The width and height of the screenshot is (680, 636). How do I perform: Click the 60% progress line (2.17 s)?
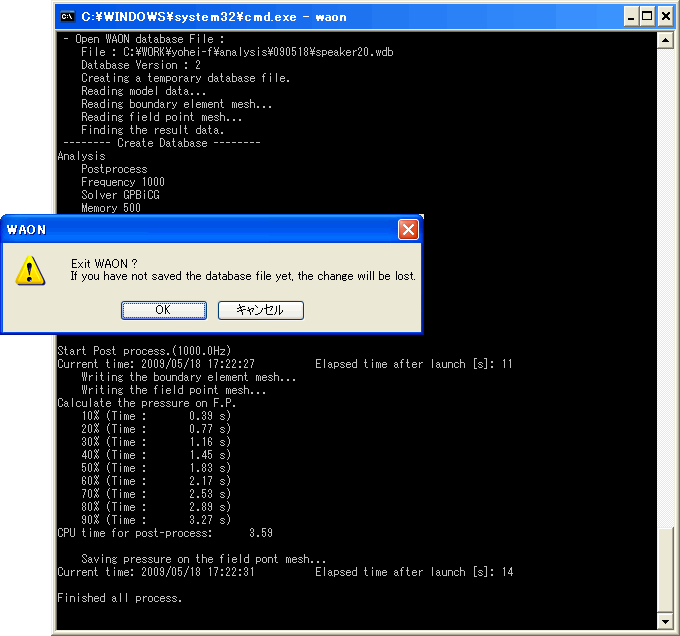(156, 481)
